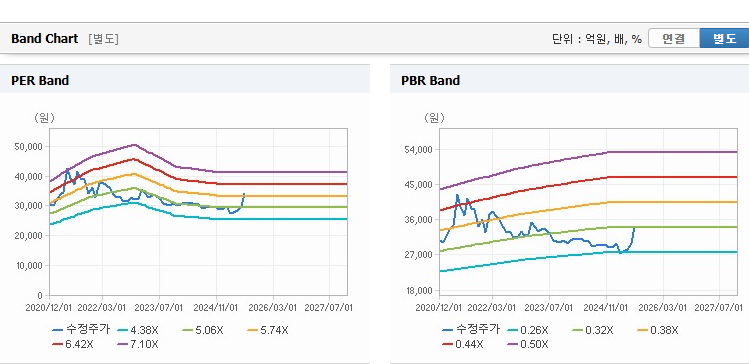Screen dimensions: 749x364
Task: Click the PBR Band panel heading
Action: coord(430,81)
